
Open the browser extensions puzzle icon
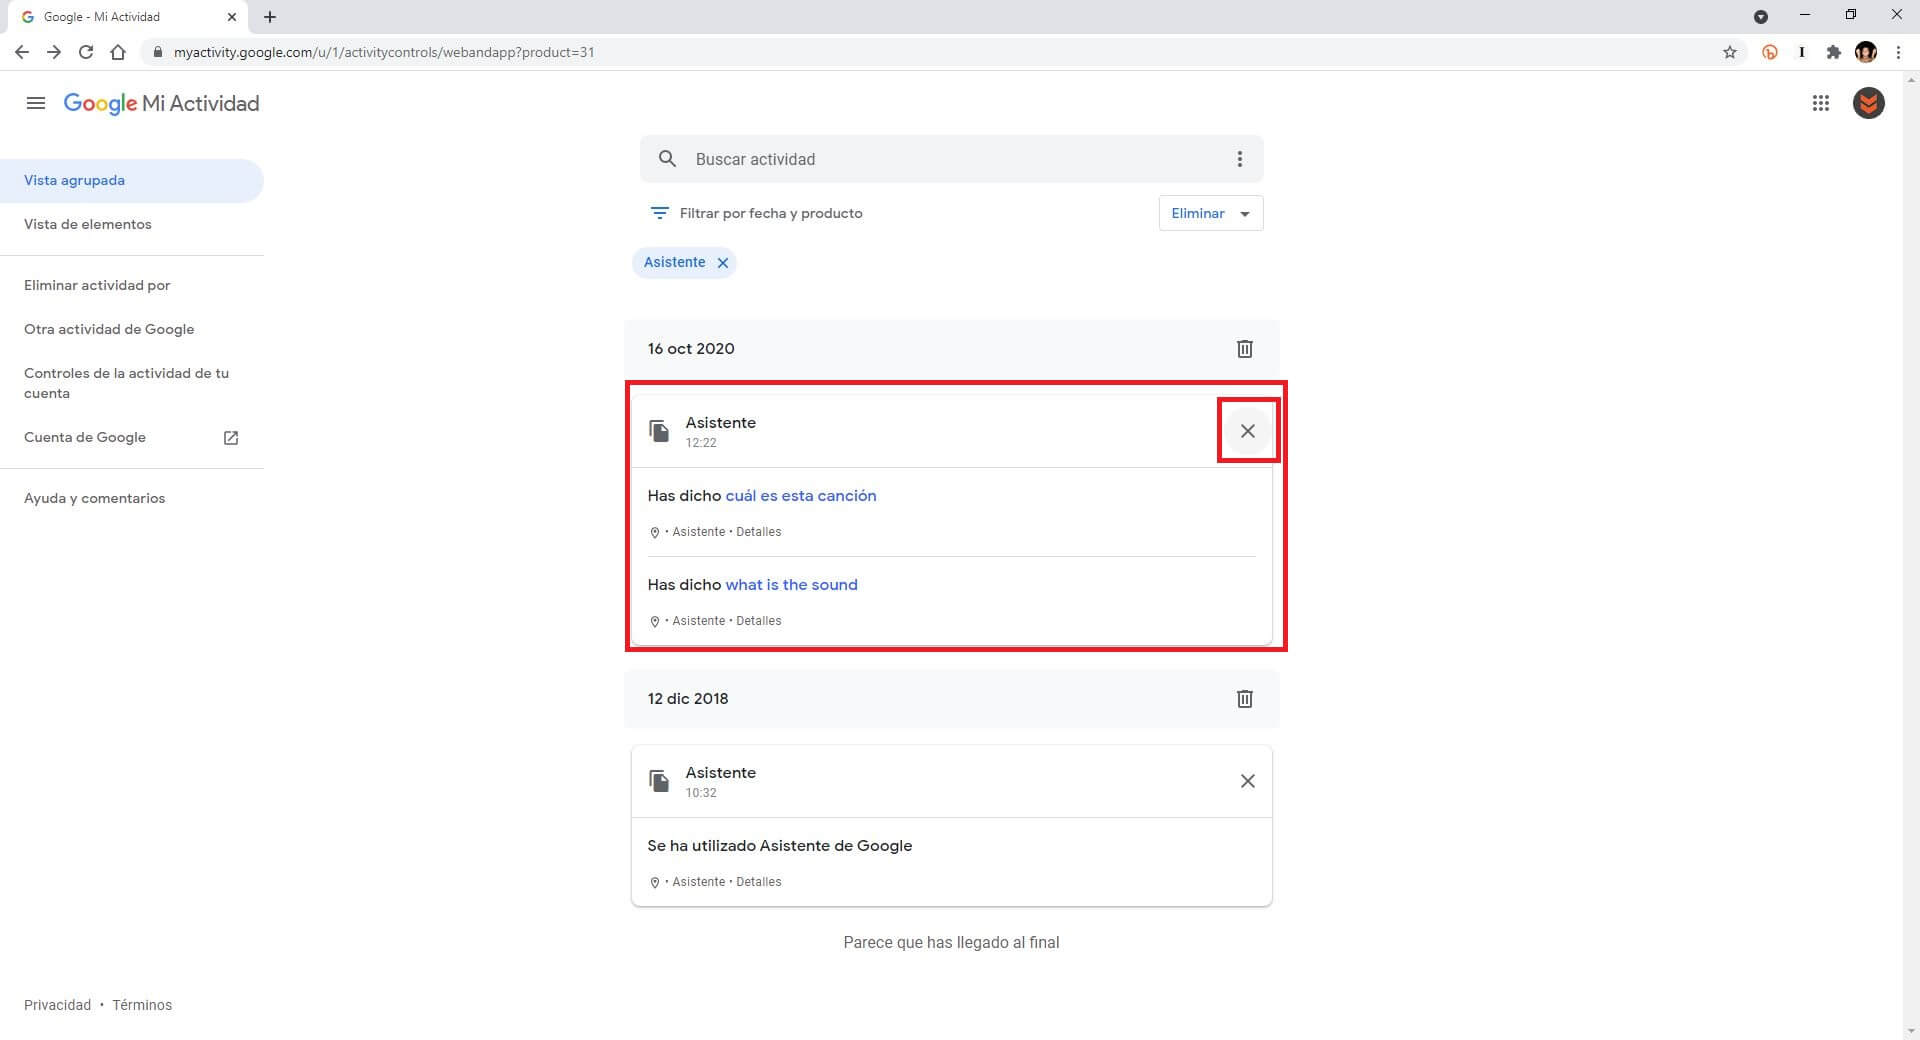1833,52
